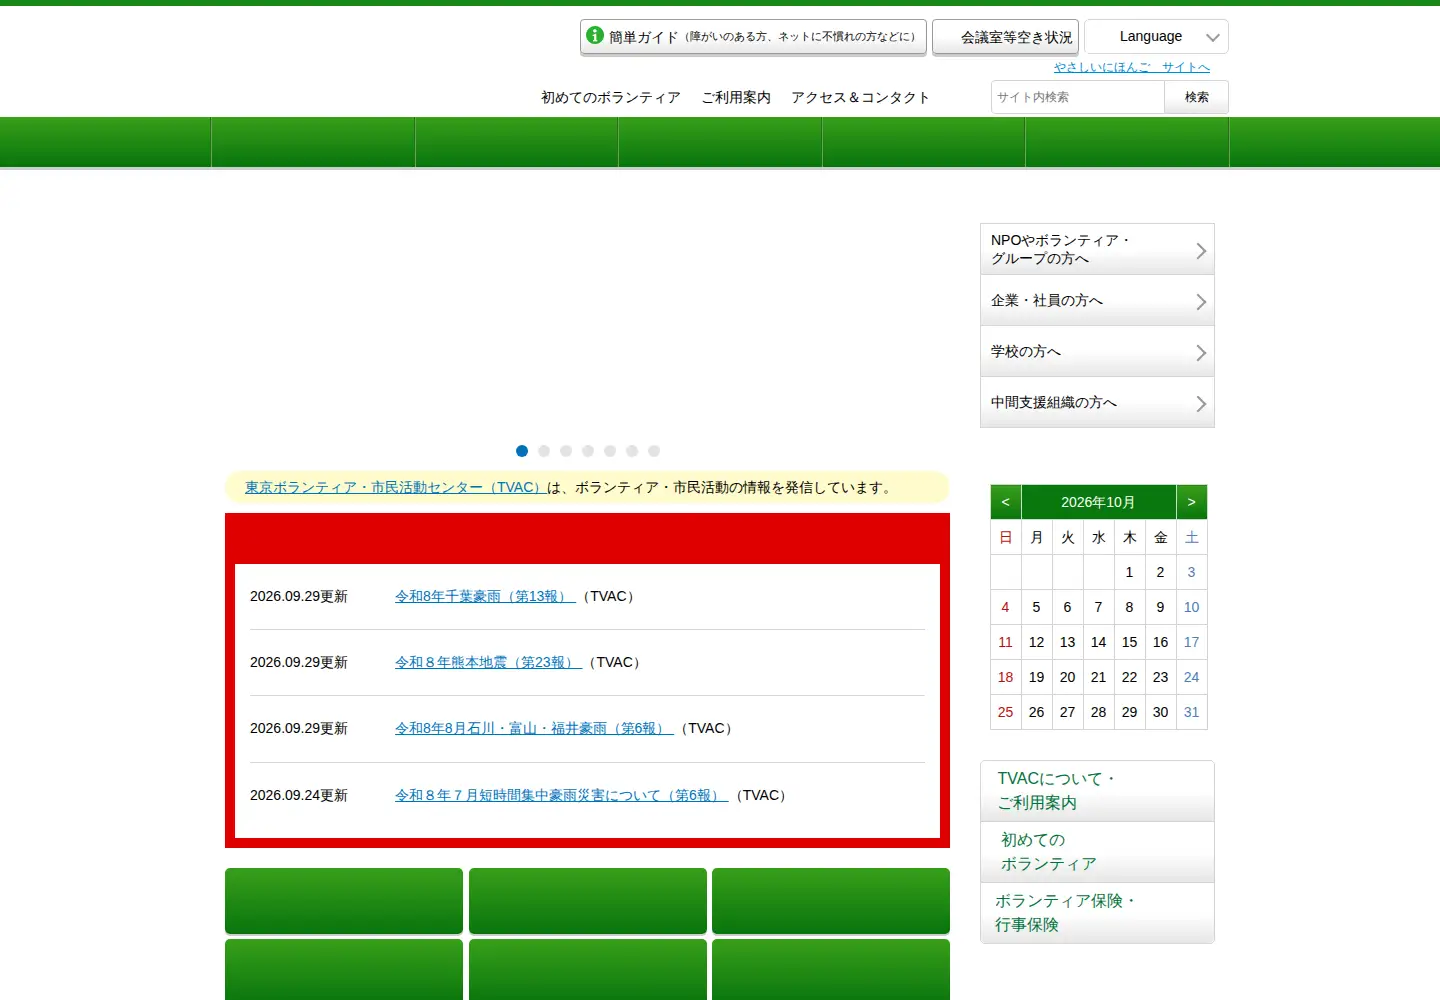Open ボランティア保険・行事保険 sidebar item
1440x1000 pixels.
pyautogui.click(x=1097, y=913)
